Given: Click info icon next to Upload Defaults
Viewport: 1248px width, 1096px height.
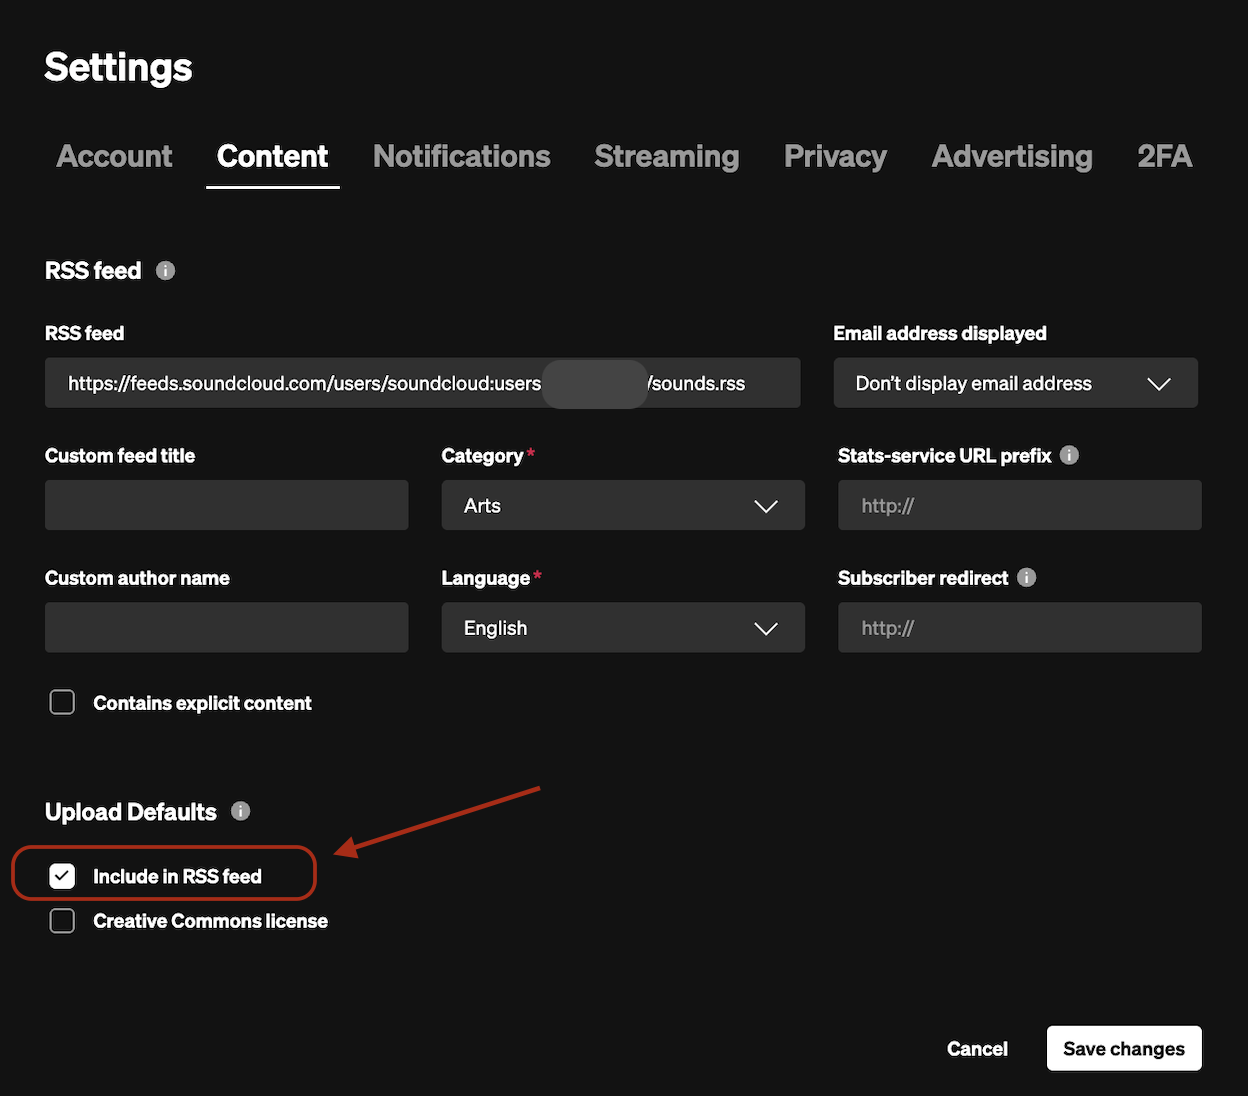Looking at the screenshot, I should pos(240,811).
